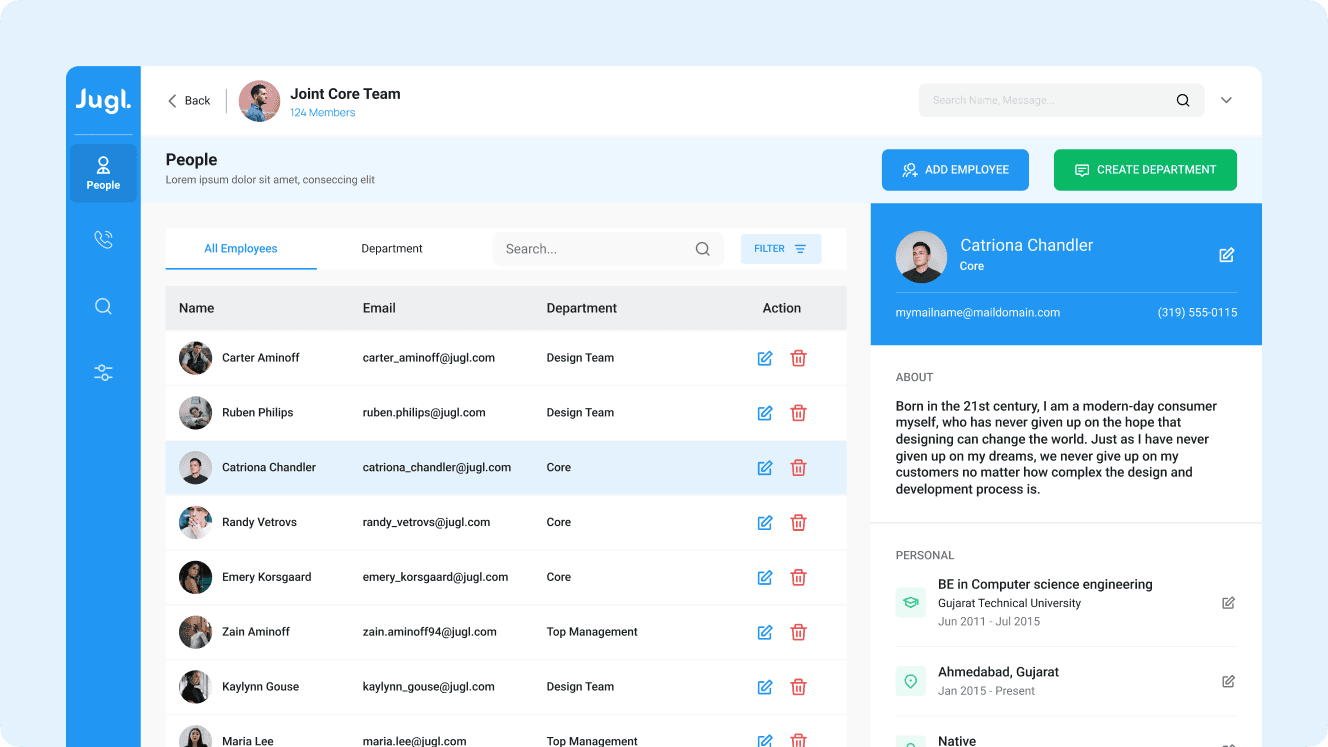Expand the top-right account dropdown chevron

pos(1226,100)
